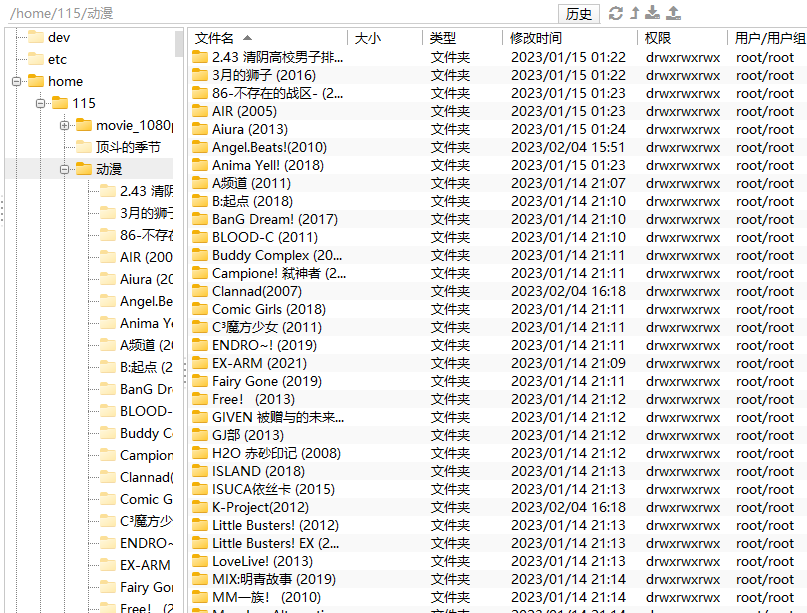Select Buddy Complex file name
Viewport: 807px width, 613px height.
[277, 256]
